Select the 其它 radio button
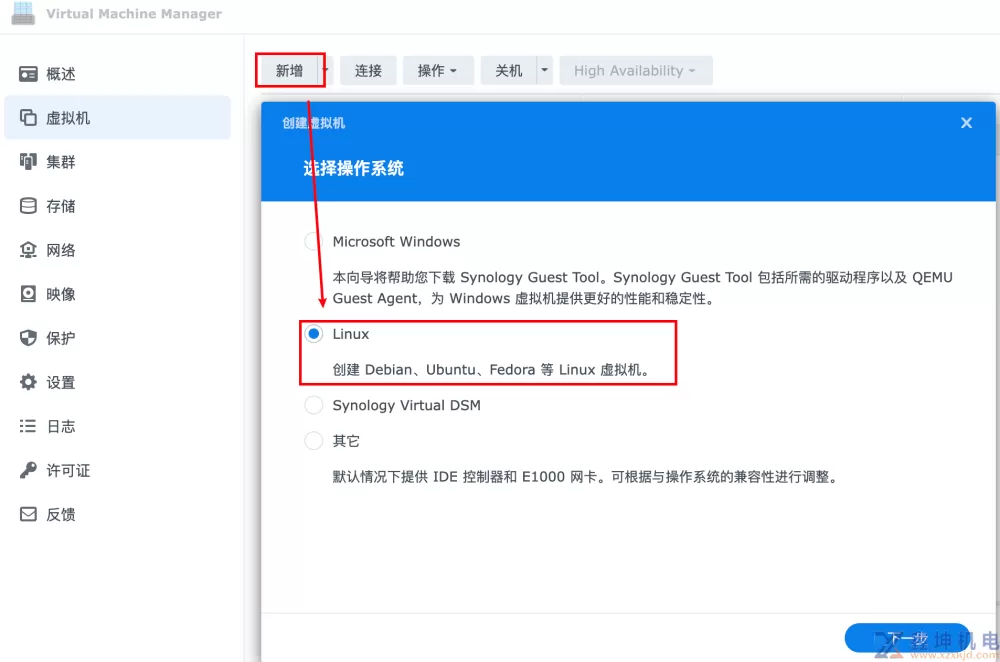This screenshot has width=1000, height=662. (x=313, y=441)
